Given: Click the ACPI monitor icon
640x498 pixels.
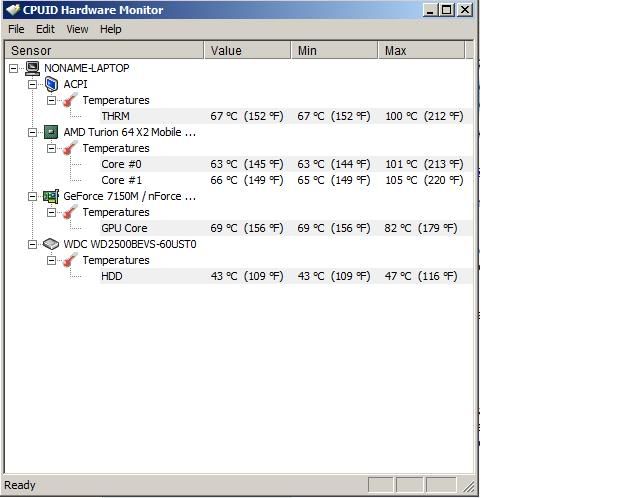Looking at the screenshot, I should click(51, 84).
